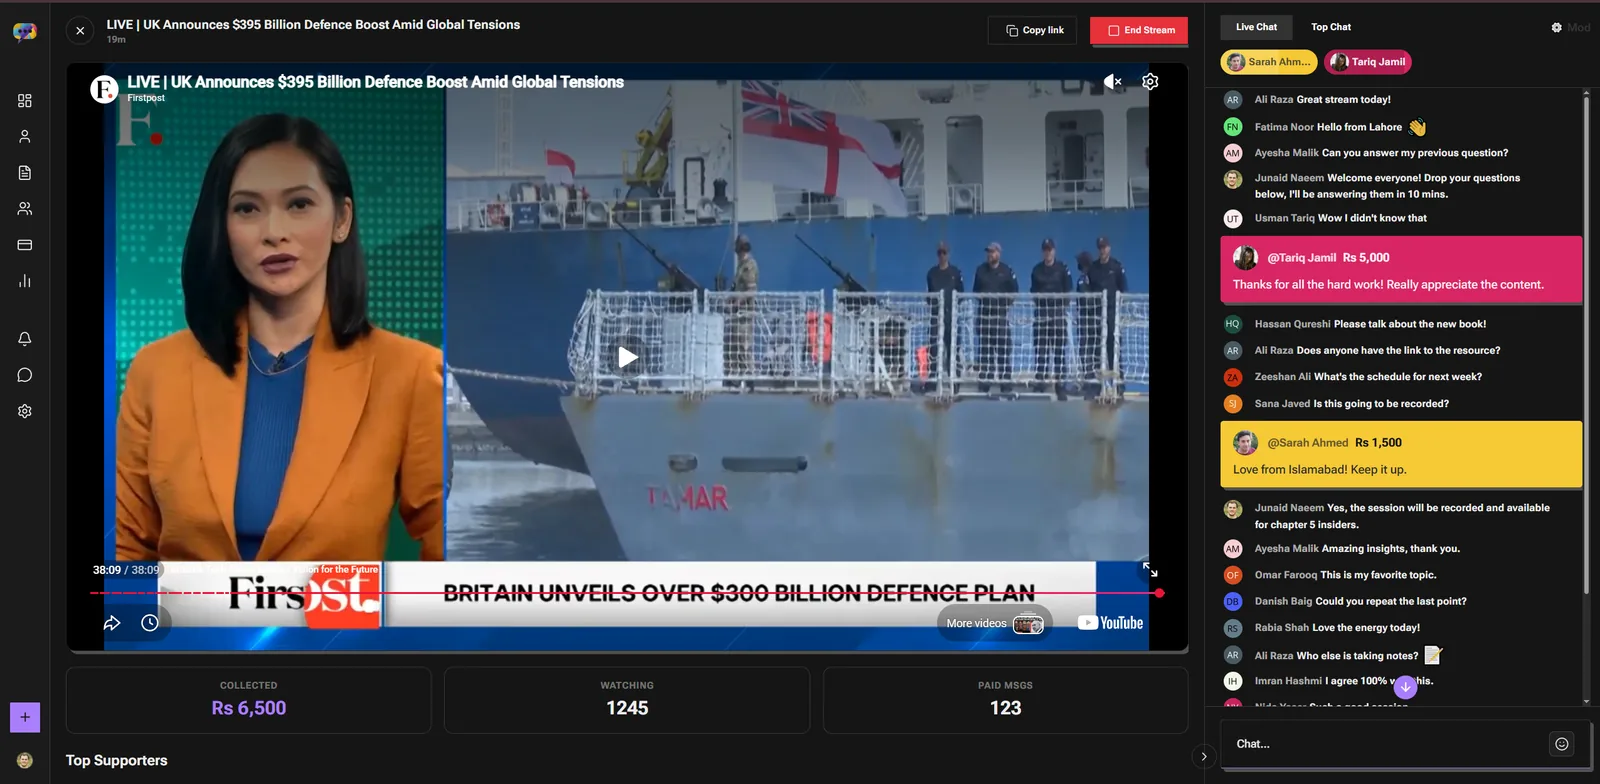Open the settings gear in left sidebar
This screenshot has width=1600, height=784.
point(25,411)
